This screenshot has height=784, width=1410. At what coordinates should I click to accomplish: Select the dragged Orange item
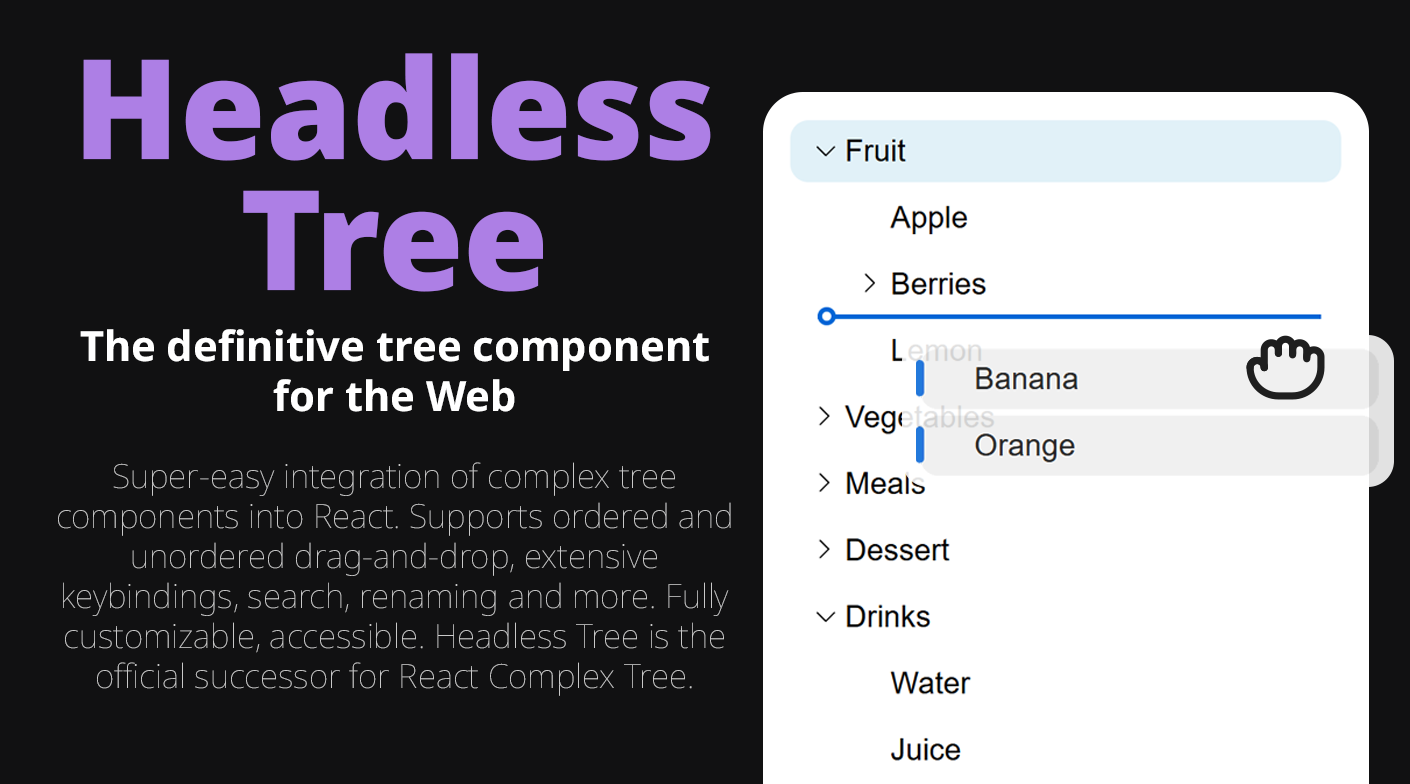(x=1024, y=445)
